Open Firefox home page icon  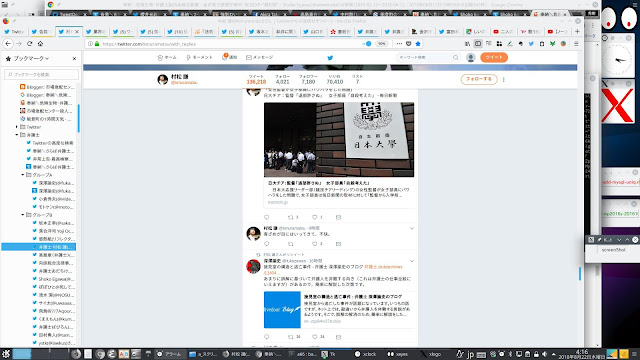(40, 43)
